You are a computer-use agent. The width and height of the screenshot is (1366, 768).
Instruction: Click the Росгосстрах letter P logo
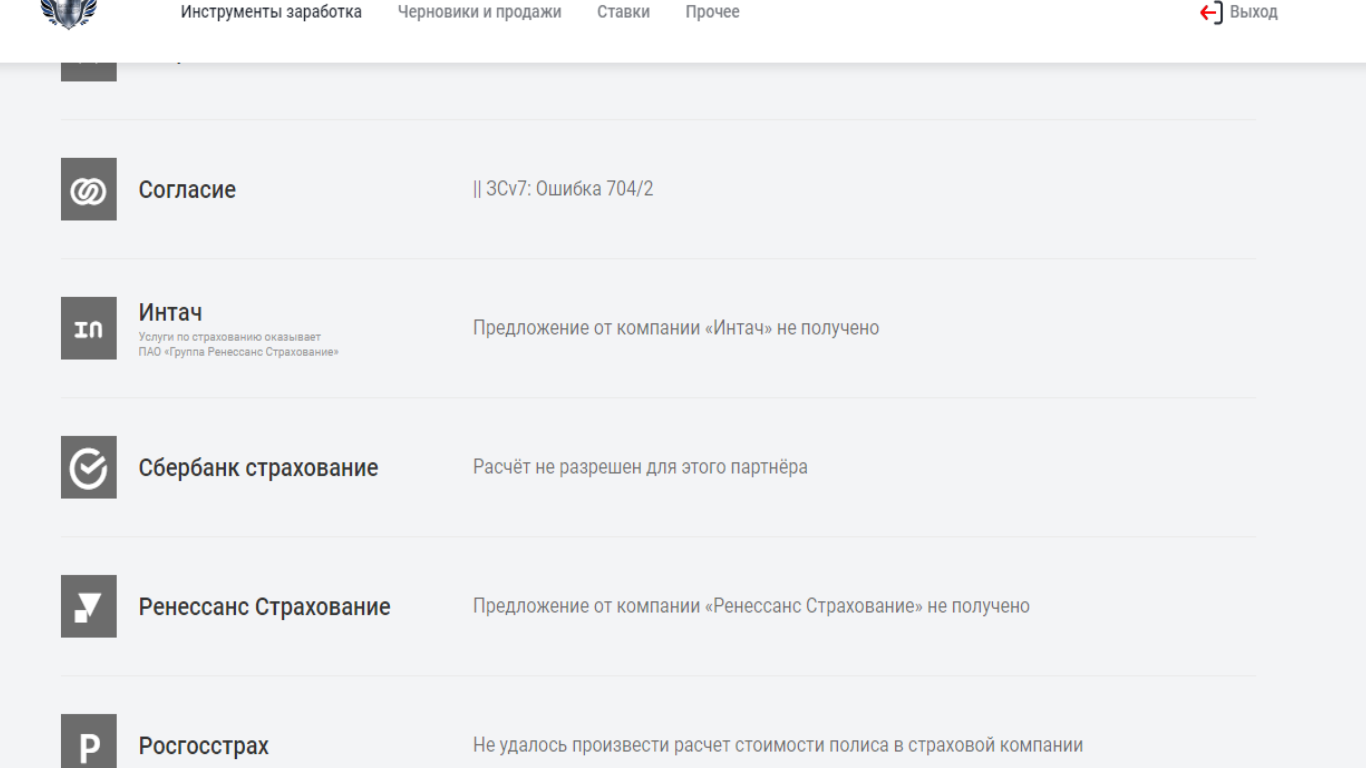pyautogui.click(x=89, y=741)
